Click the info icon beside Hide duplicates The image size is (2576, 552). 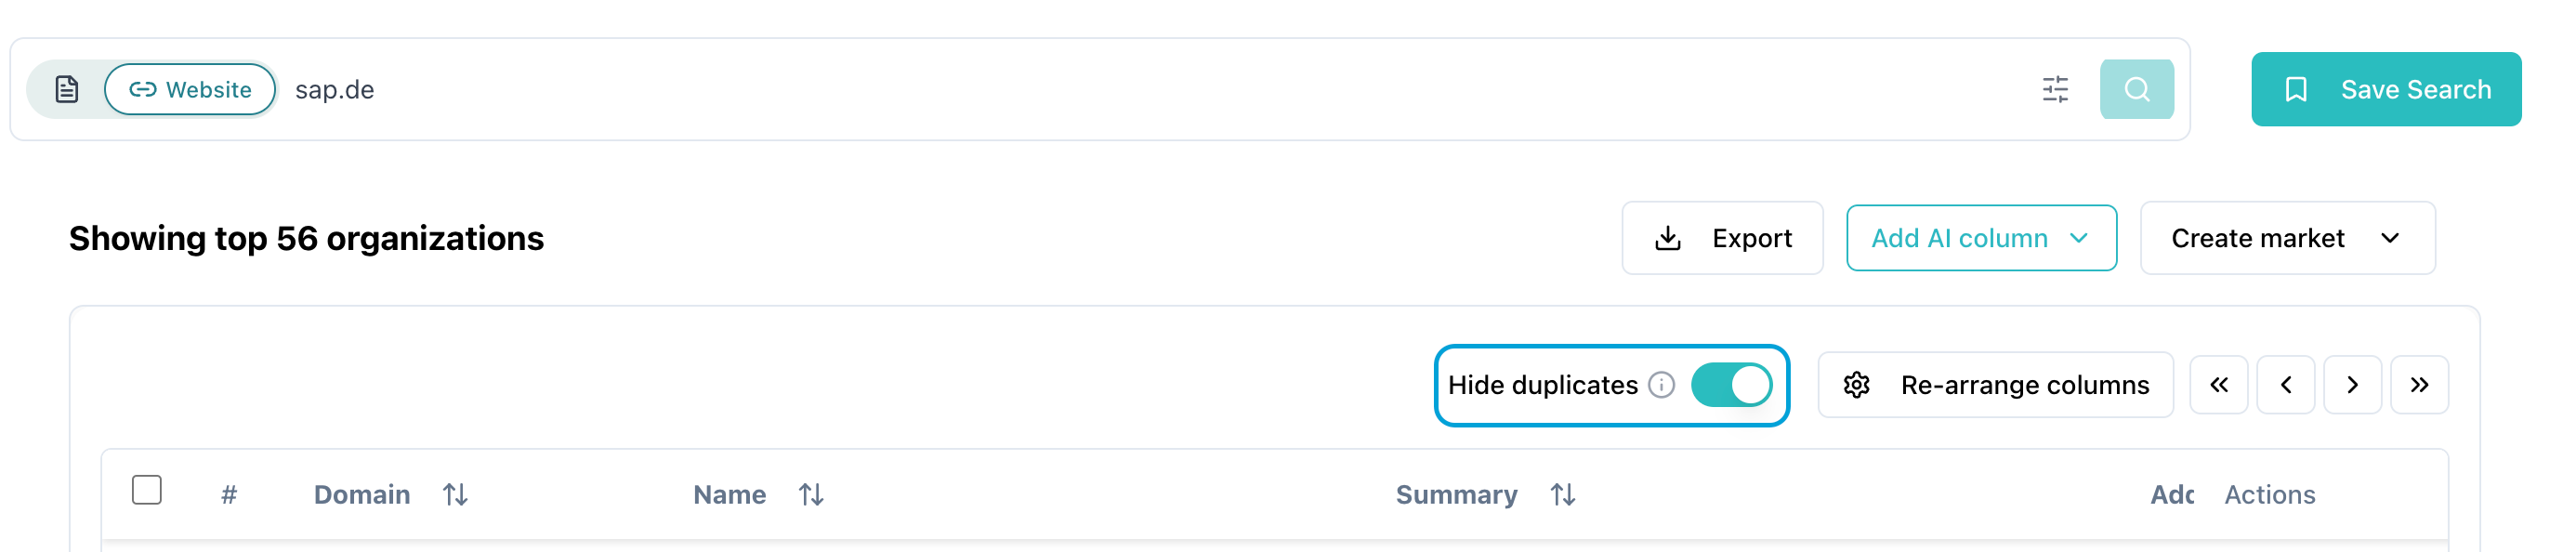click(x=1661, y=385)
